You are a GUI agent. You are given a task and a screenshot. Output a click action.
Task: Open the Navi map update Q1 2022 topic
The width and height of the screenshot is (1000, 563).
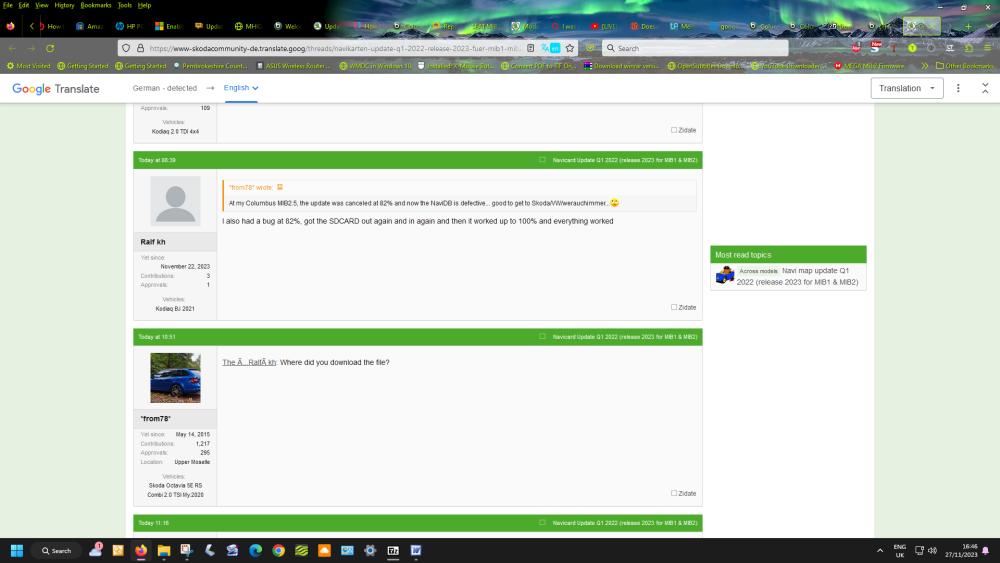(x=797, y=276)
